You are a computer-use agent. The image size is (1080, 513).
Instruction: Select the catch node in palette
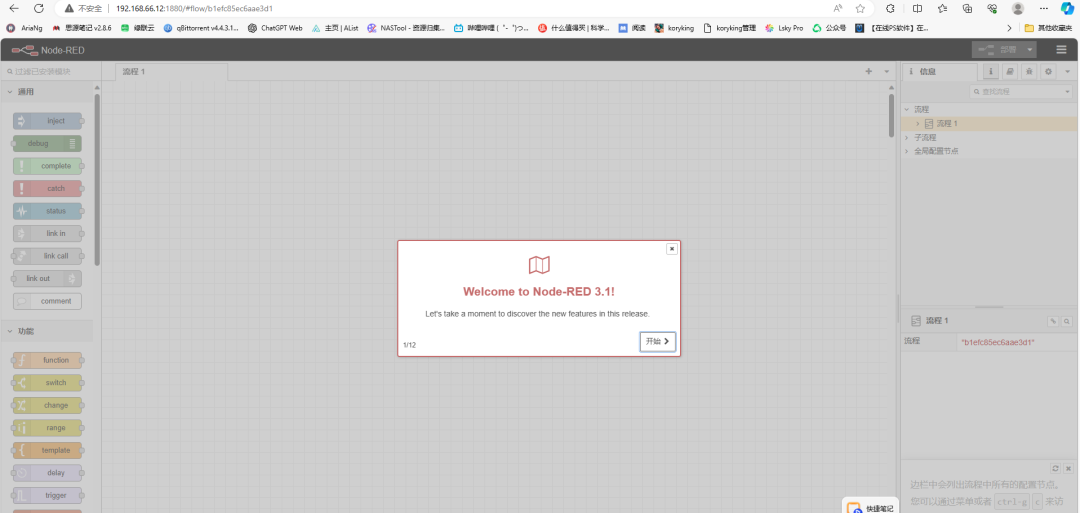click(48, 189)
